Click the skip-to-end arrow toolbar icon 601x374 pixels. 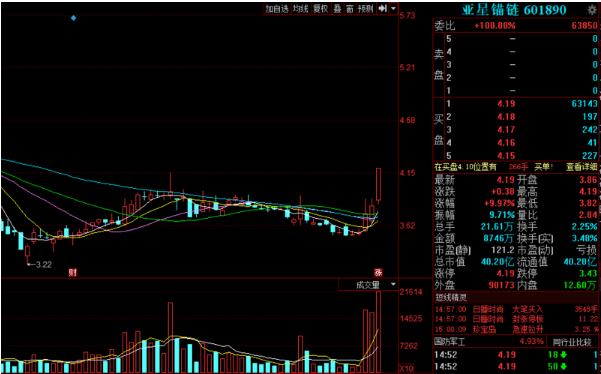tap(383, 8)
